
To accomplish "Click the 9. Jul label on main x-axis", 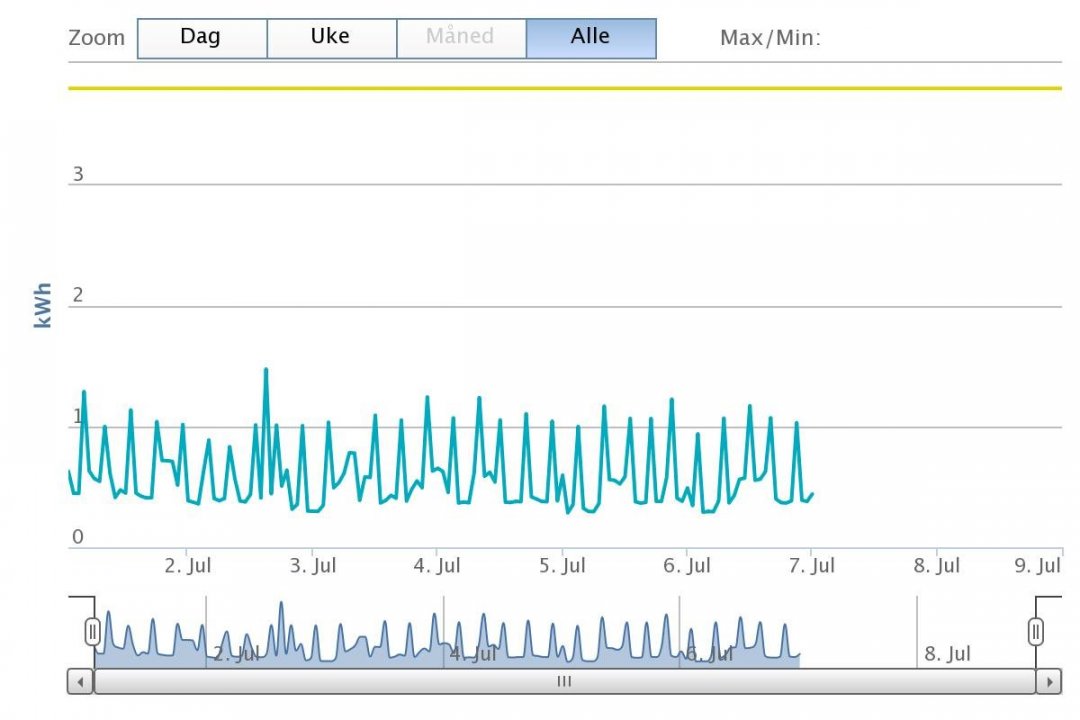I will pos(1037,566).
